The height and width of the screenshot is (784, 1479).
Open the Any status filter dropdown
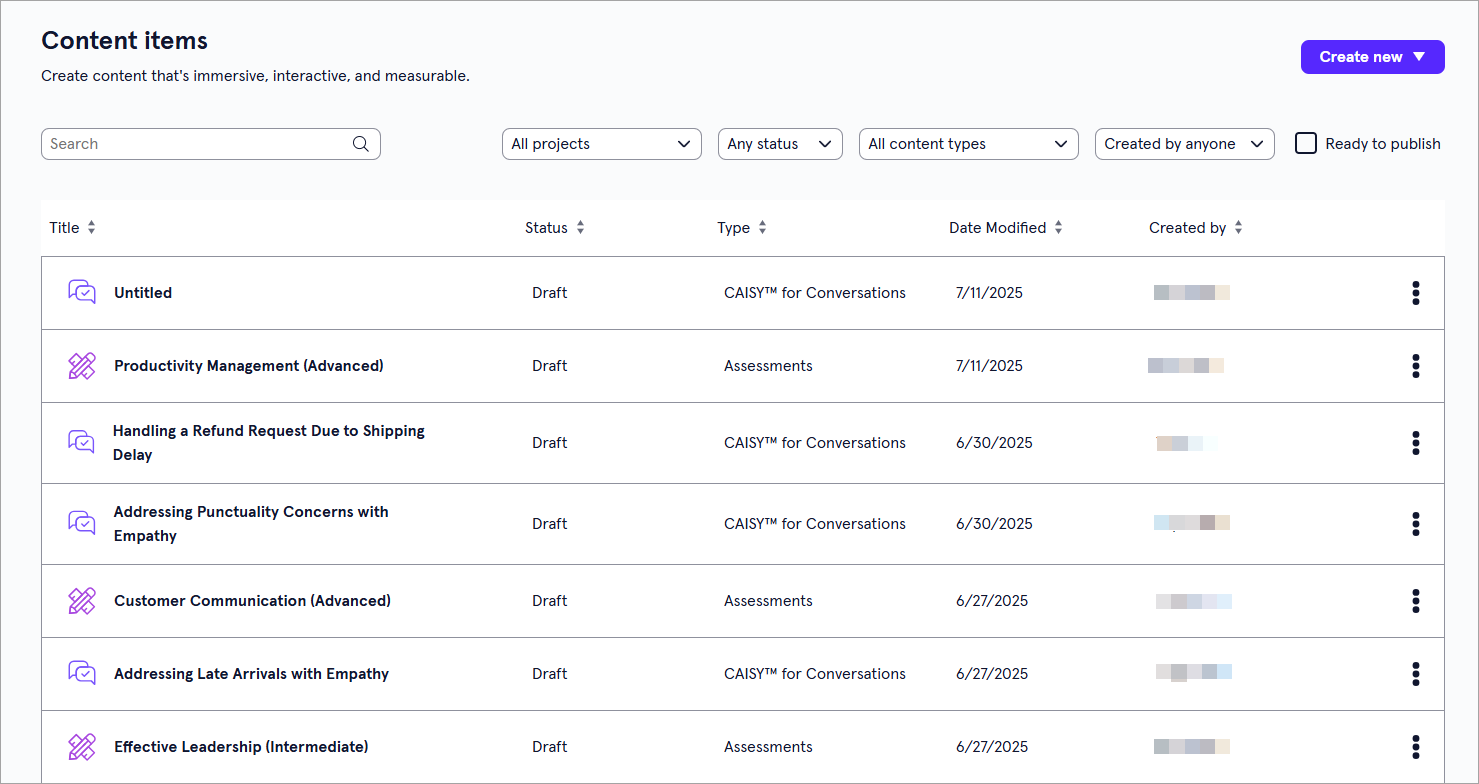[x=780, y=144]
